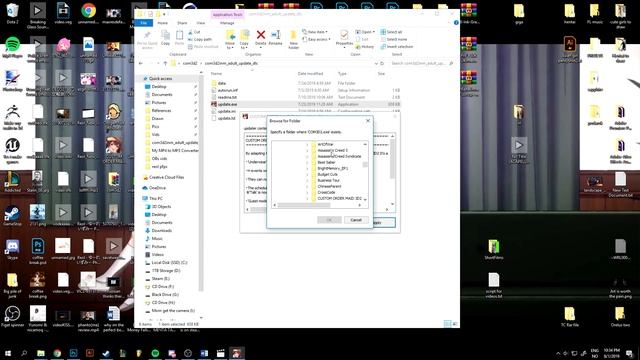
Task: Click the Application Tools contextual tab
Action: 228,14
